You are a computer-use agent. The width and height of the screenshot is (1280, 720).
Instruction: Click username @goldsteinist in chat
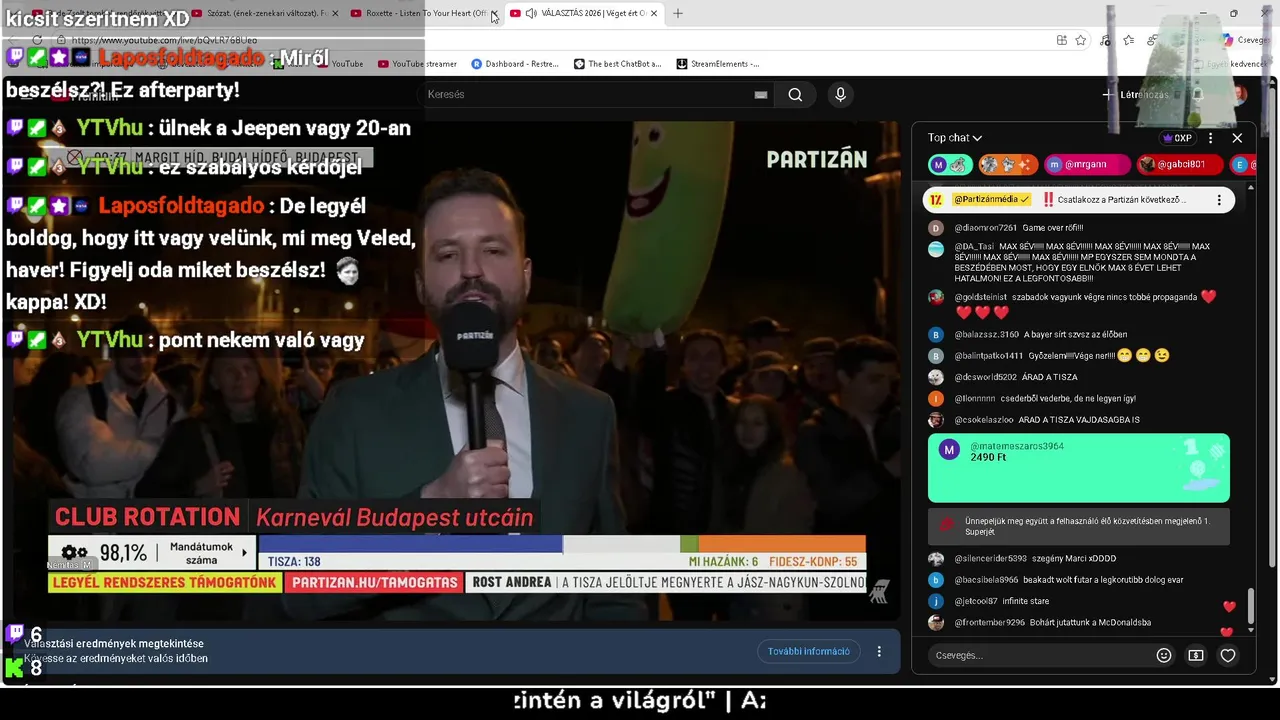tap(981, 297)
